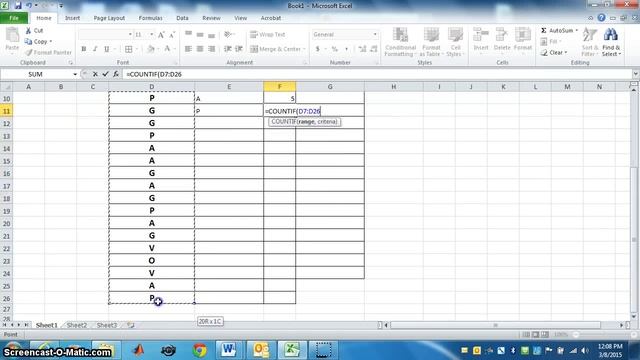Open Format as Table

[x=431, y=42]
